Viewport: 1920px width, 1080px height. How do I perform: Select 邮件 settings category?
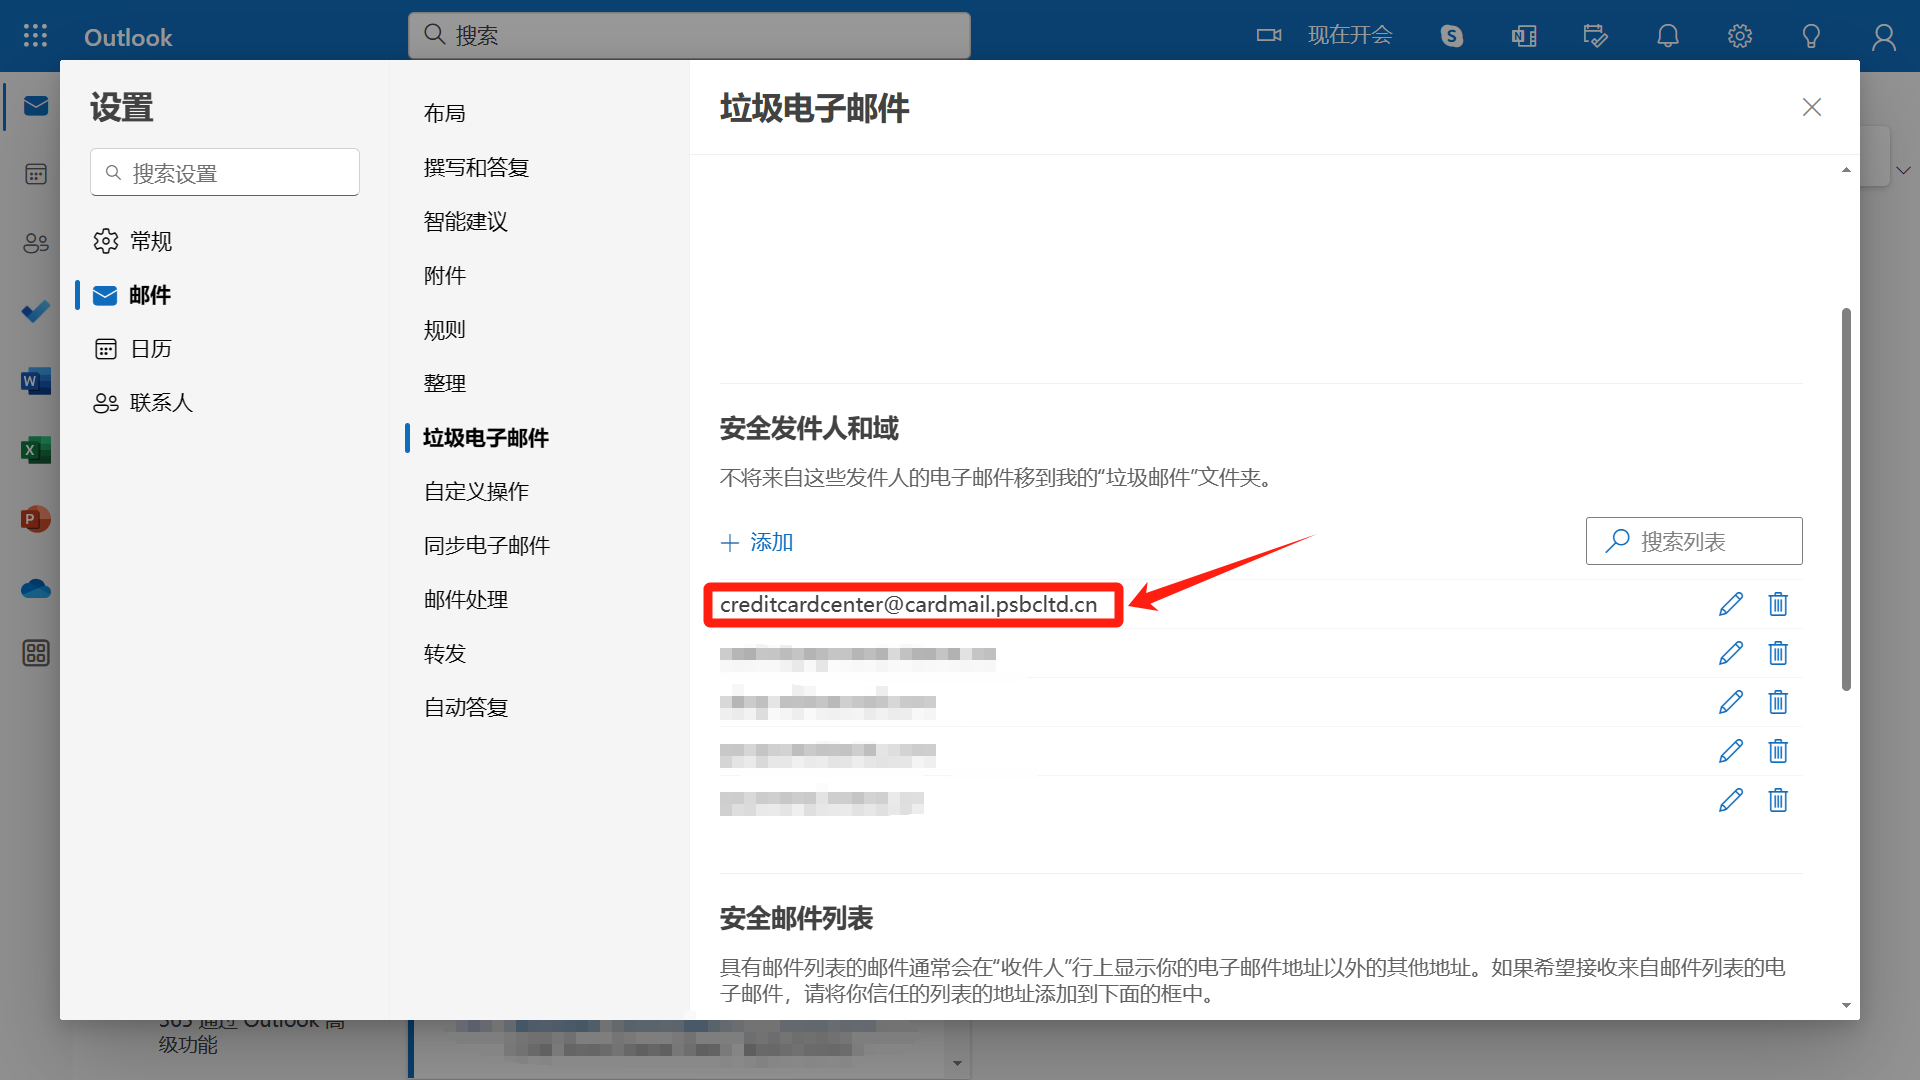pos(132,295)
